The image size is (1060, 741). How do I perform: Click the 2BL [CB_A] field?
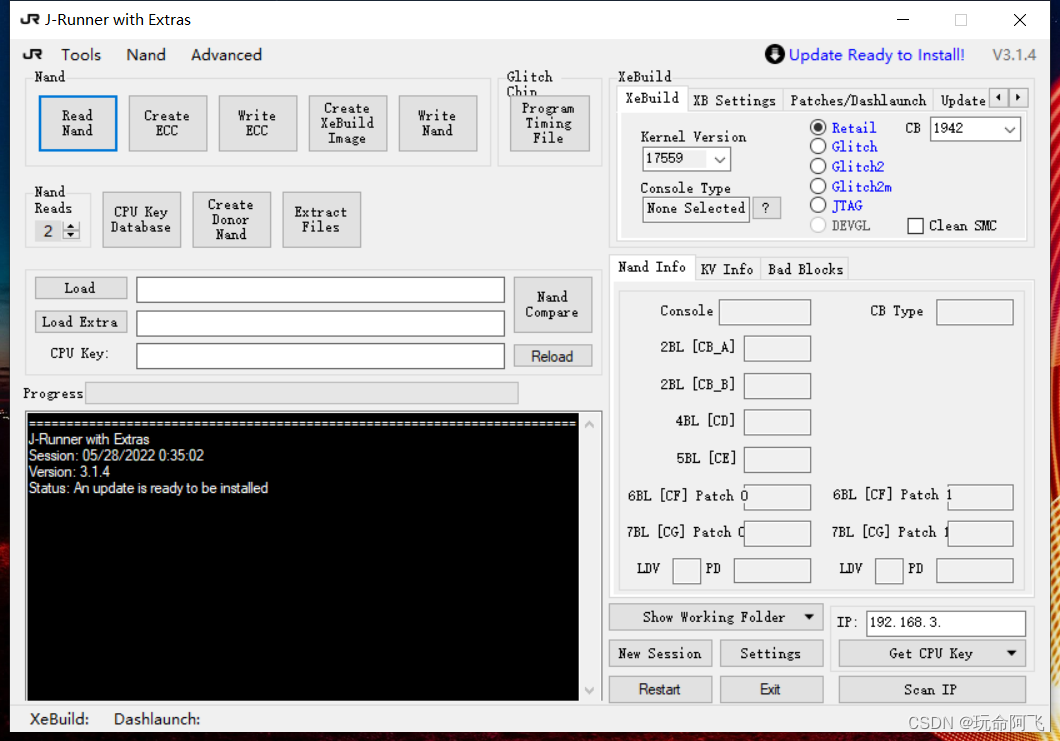click(777, 349)
